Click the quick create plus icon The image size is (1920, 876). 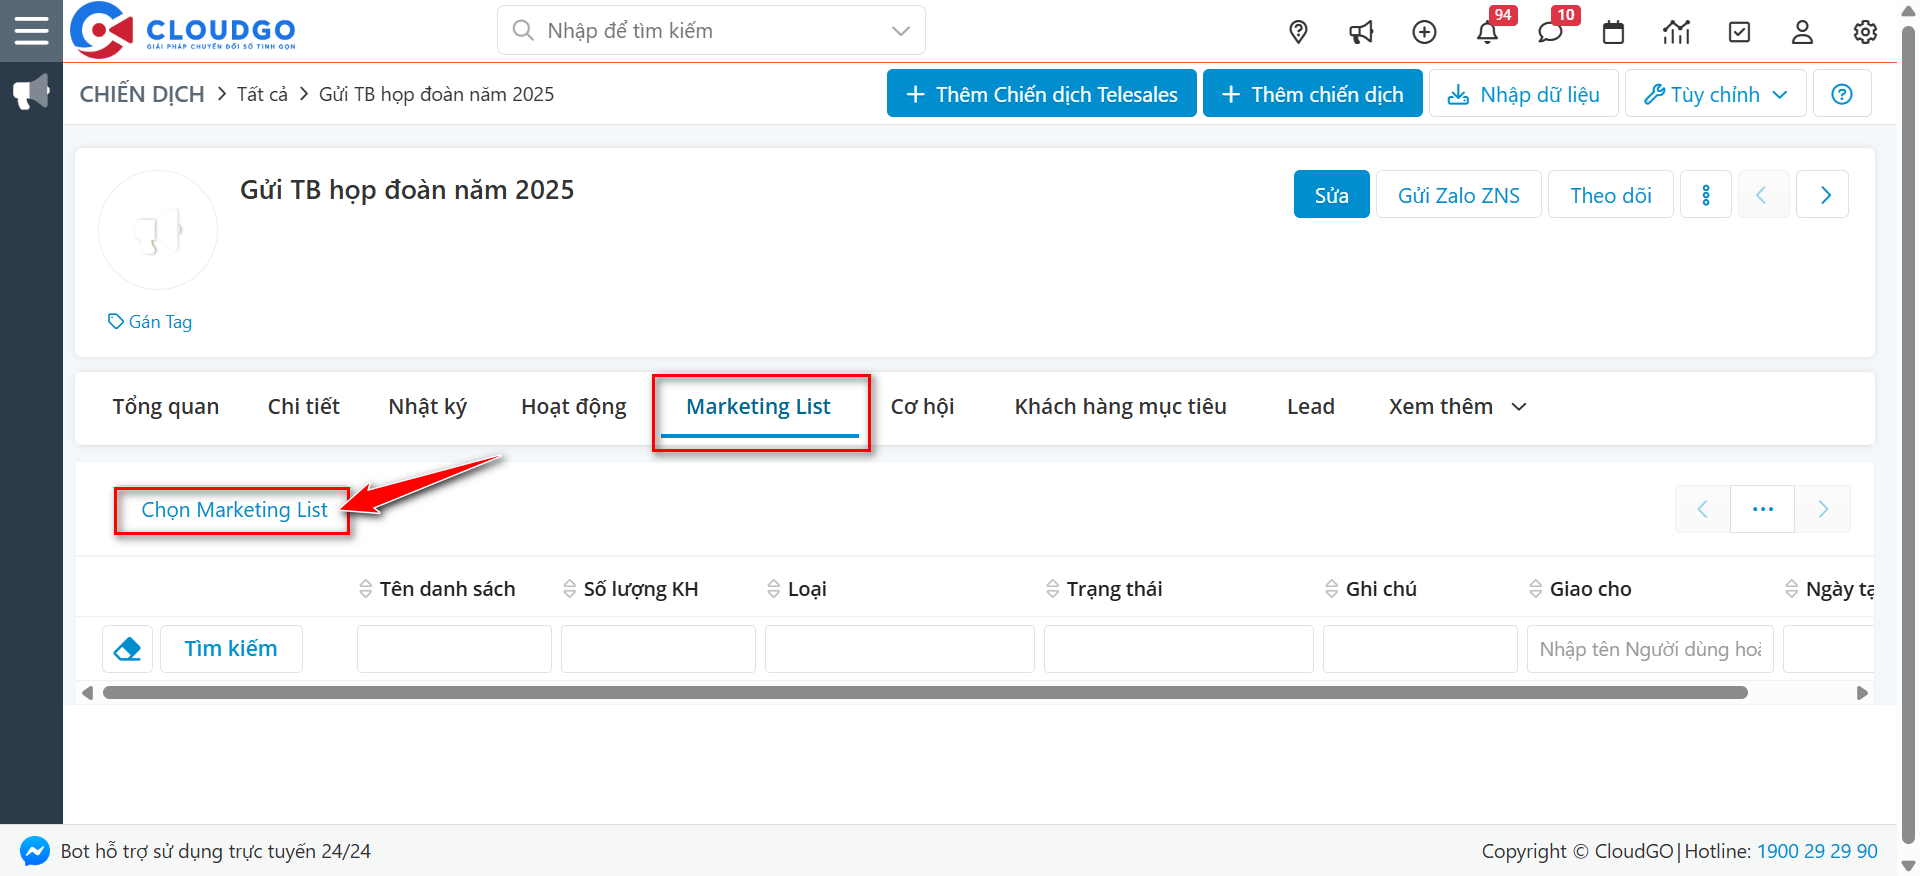tap(1424, 32)
